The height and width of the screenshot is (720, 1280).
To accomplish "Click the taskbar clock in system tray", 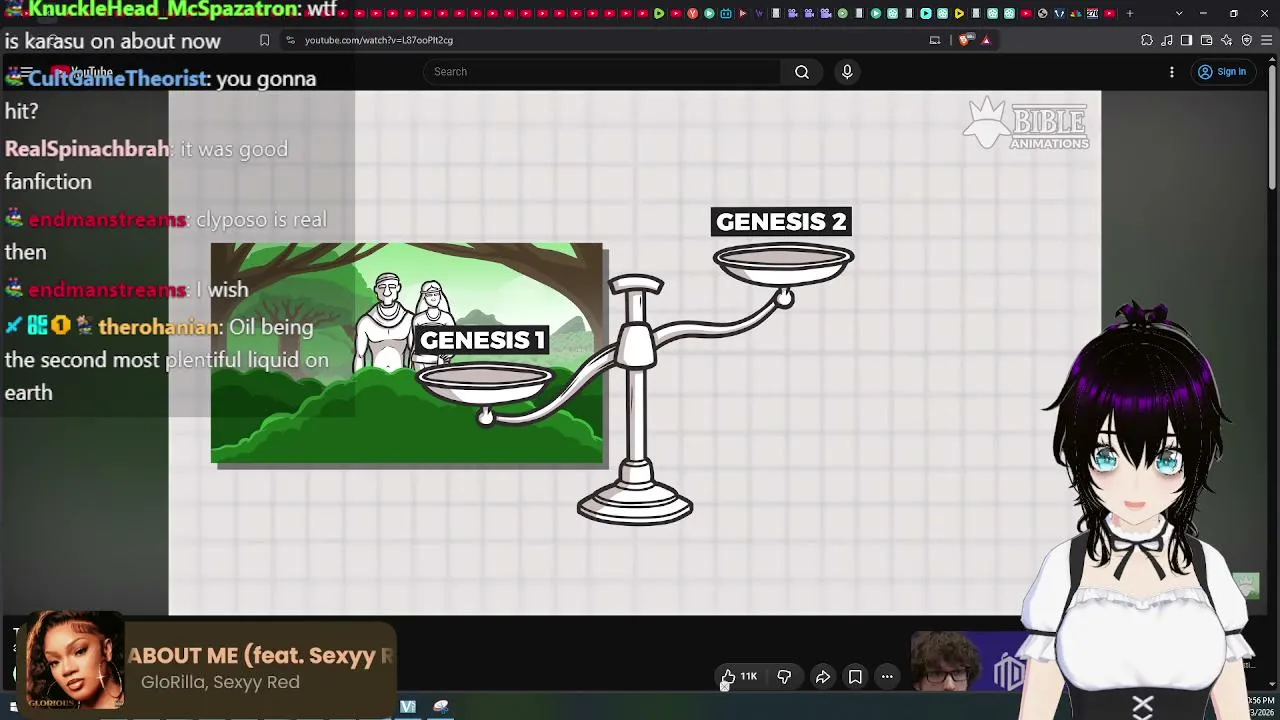I will tap(1262, 705).
